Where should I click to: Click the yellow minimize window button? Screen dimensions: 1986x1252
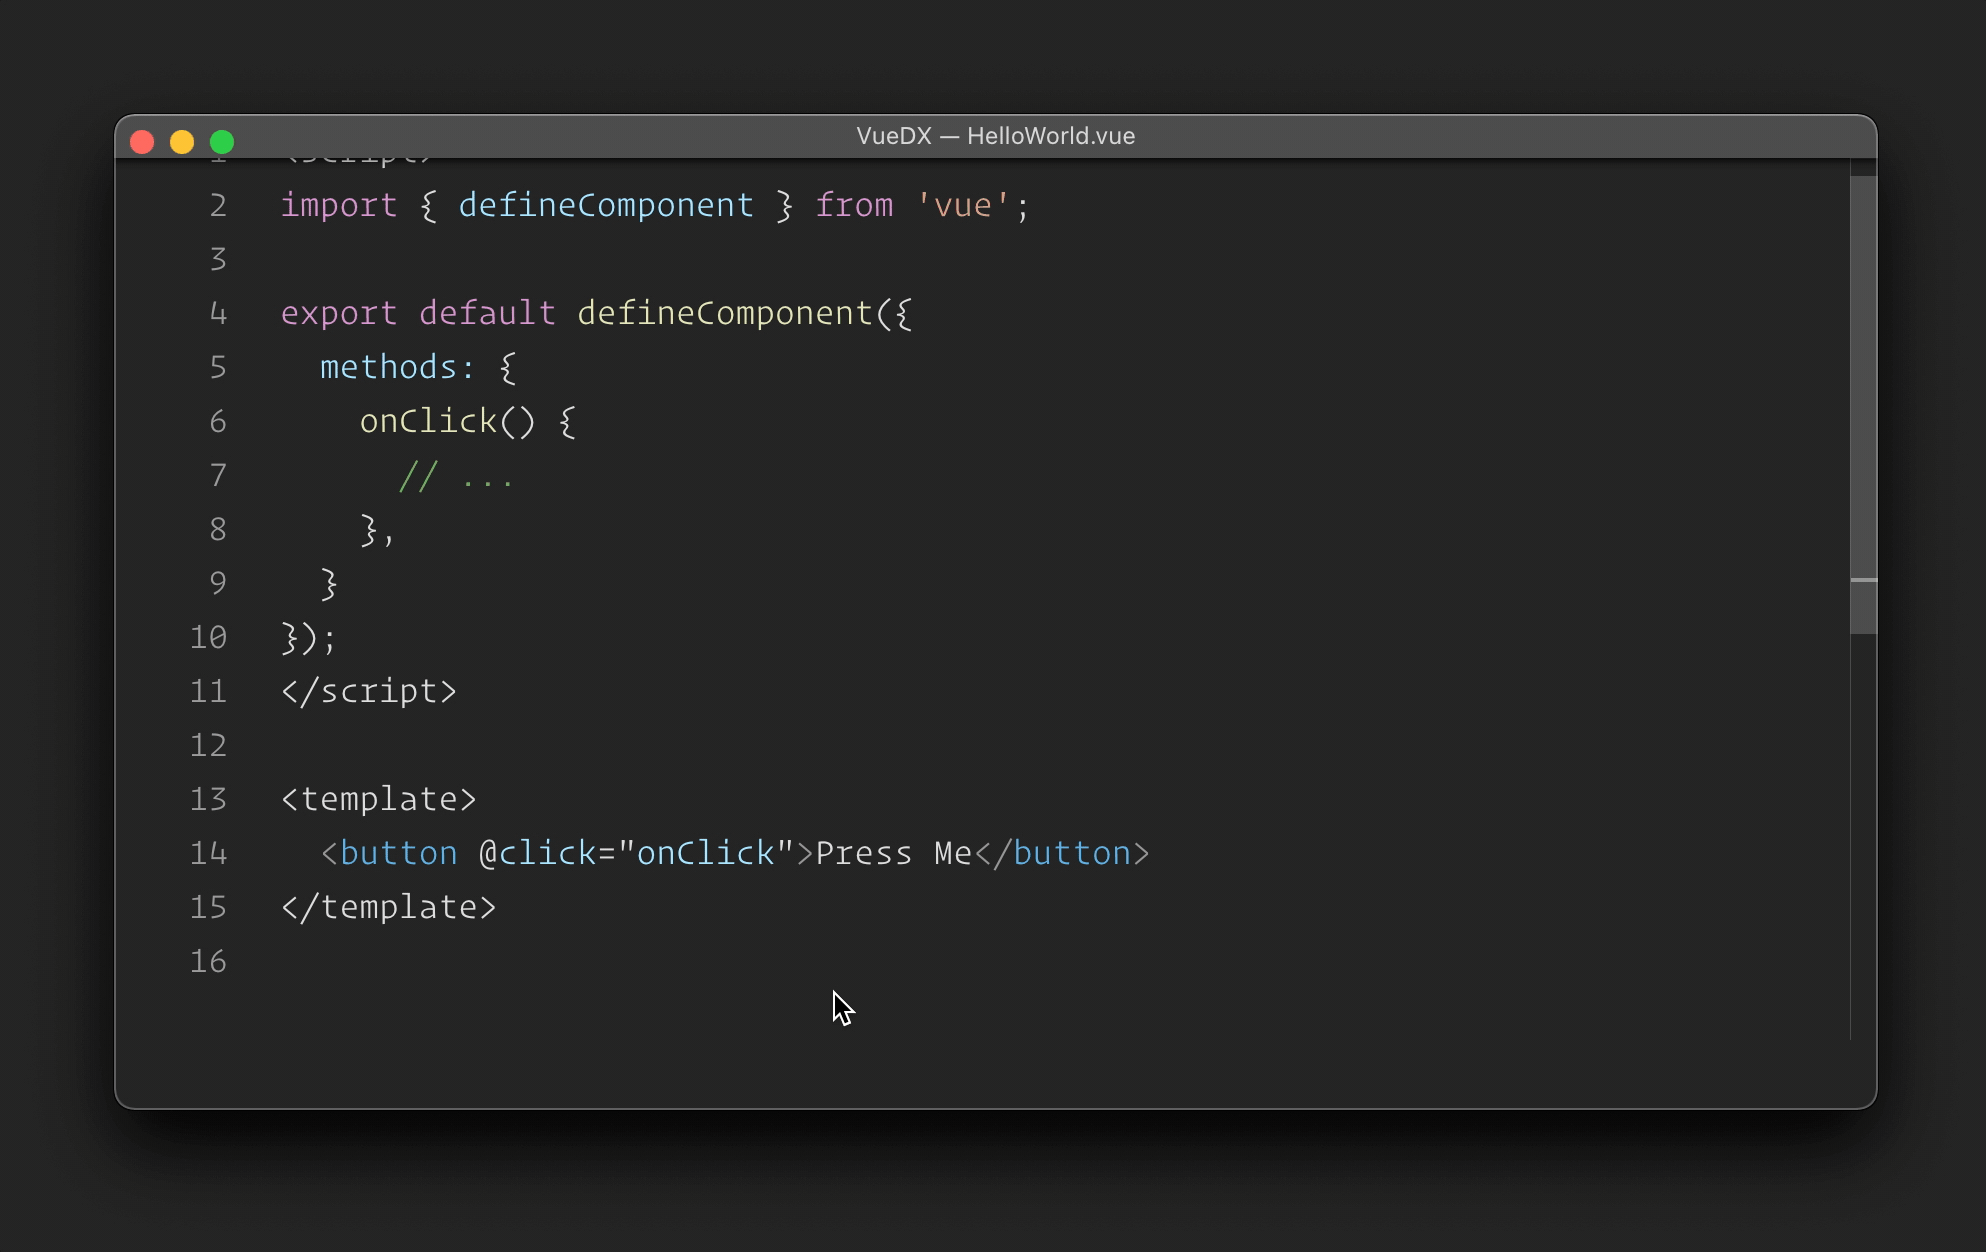[182, 142]
